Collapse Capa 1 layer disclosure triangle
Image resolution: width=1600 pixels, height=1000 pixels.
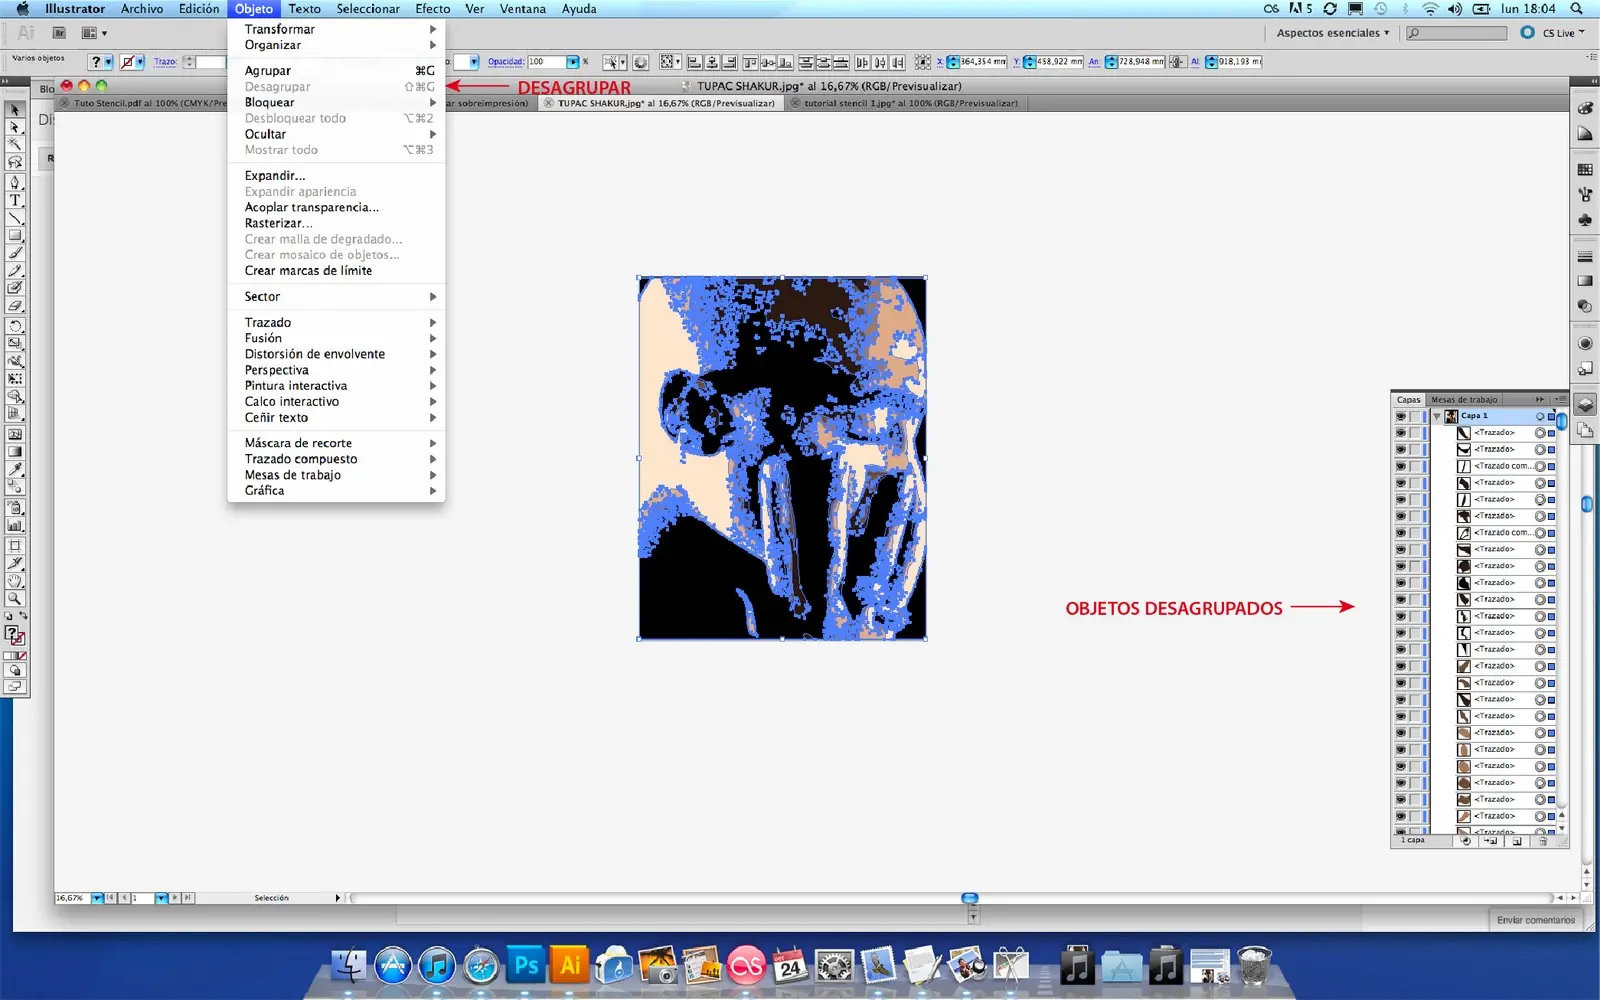[x=1437, y=416]
